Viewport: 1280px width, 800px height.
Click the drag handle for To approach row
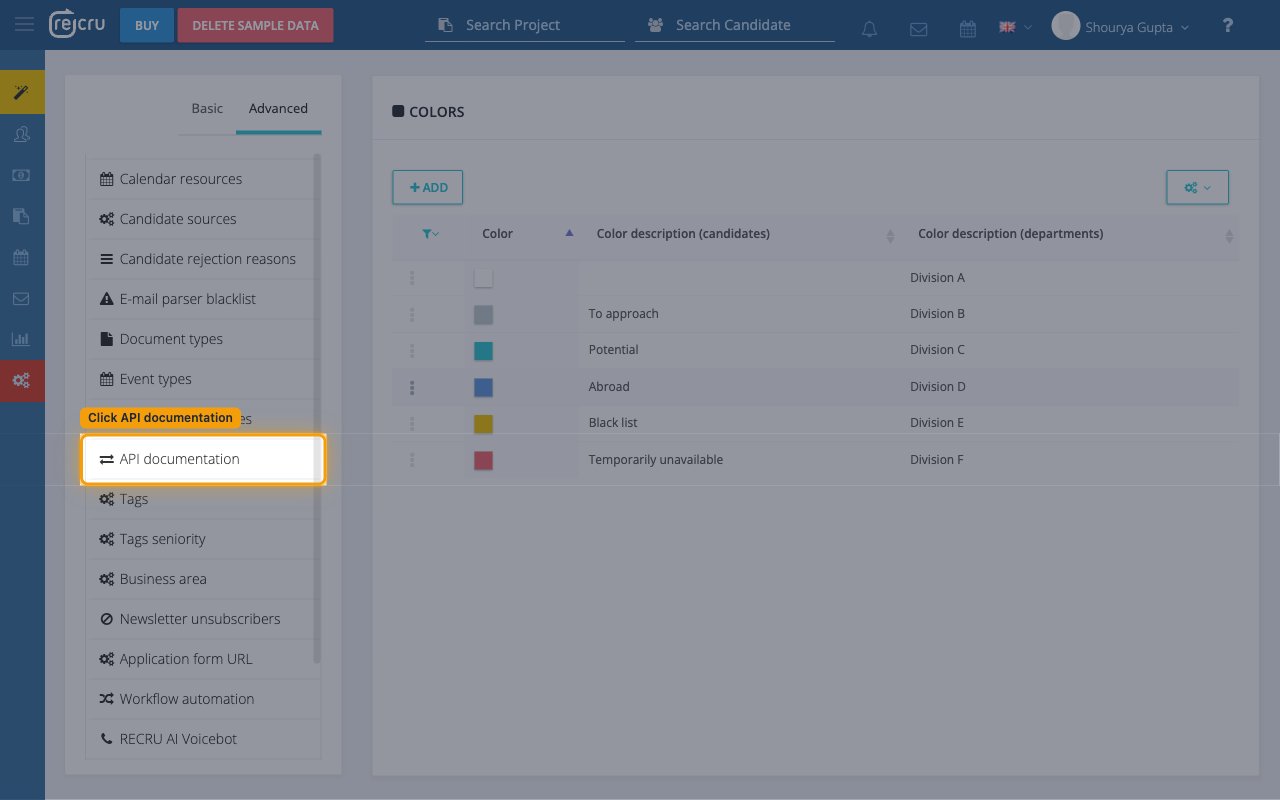[412, 314]
